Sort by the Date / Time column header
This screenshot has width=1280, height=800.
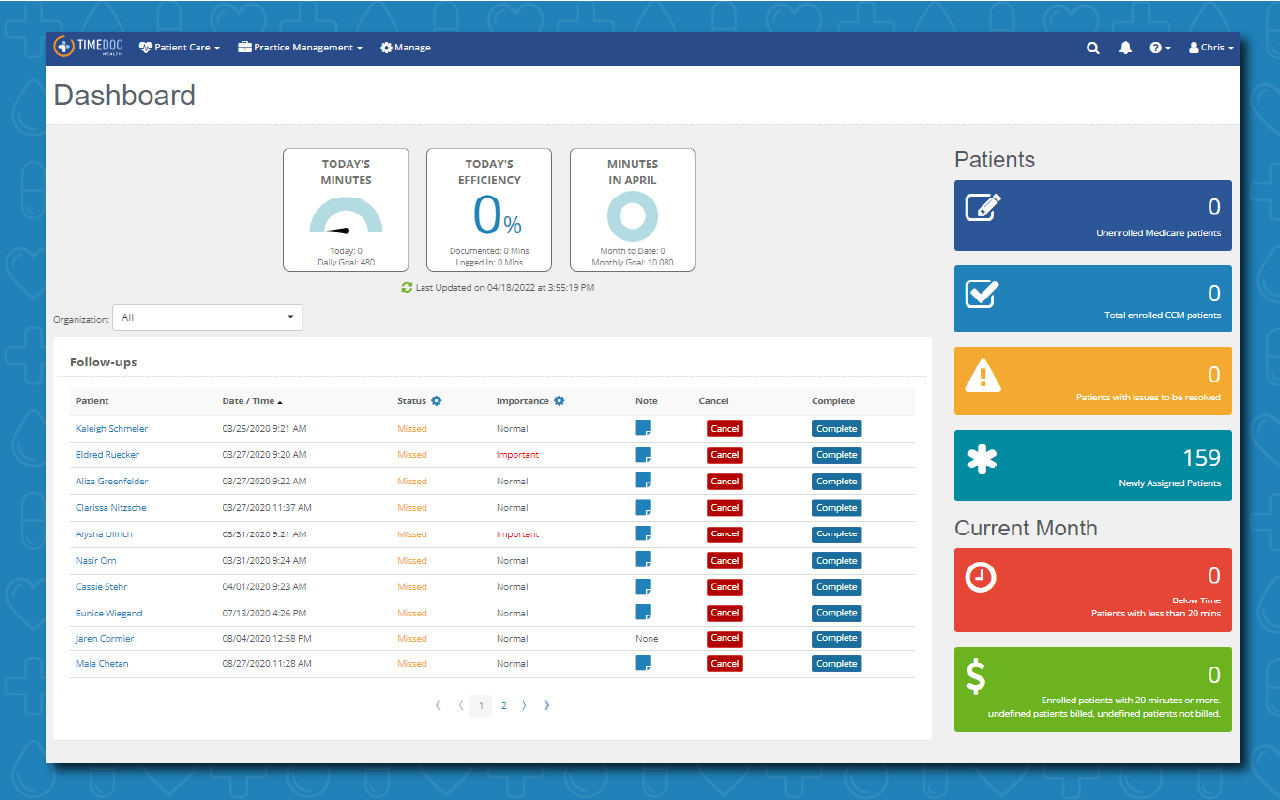point(252,401)
